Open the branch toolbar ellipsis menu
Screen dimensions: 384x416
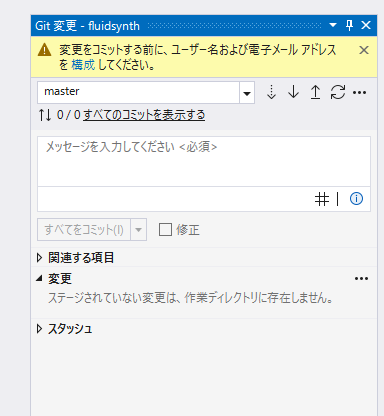[x=359, y=92]
